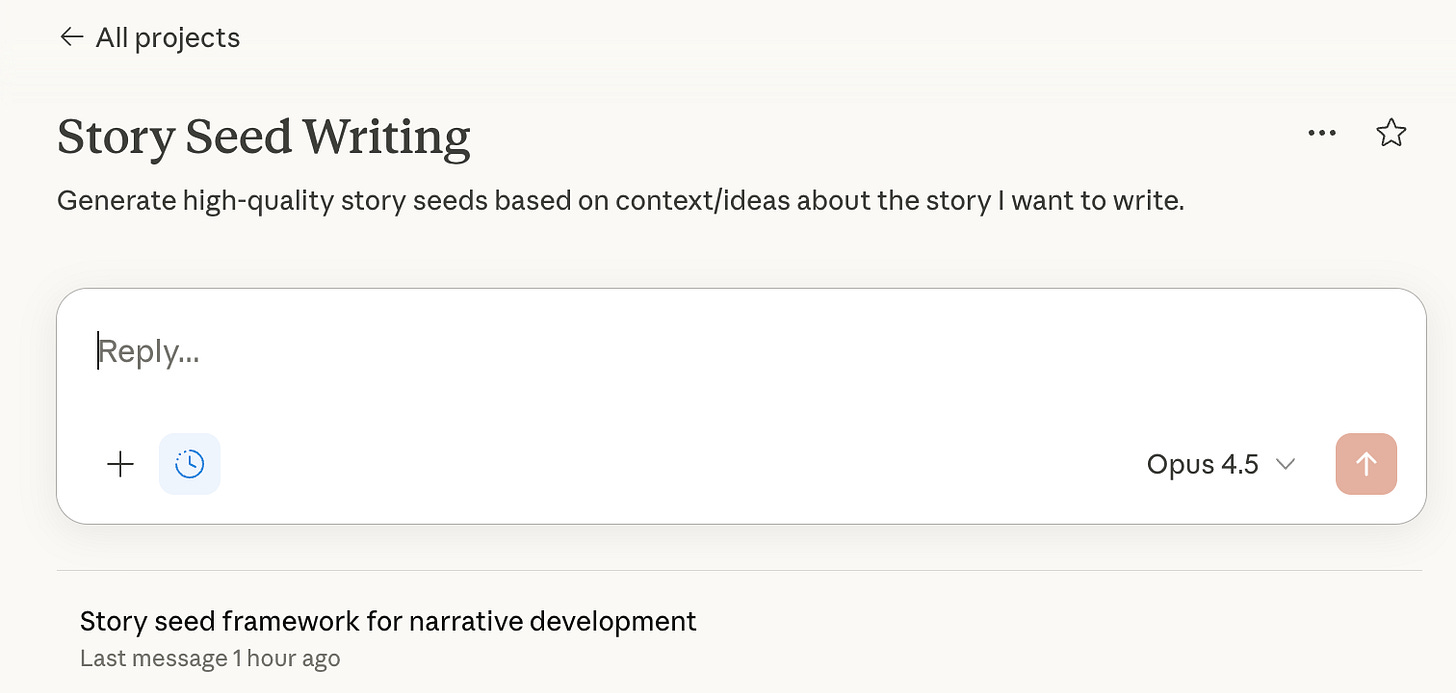This screenshot has width=1456, height=693.
Task: Click the Opus 4.5 model label
Action: pos(1202,464)
